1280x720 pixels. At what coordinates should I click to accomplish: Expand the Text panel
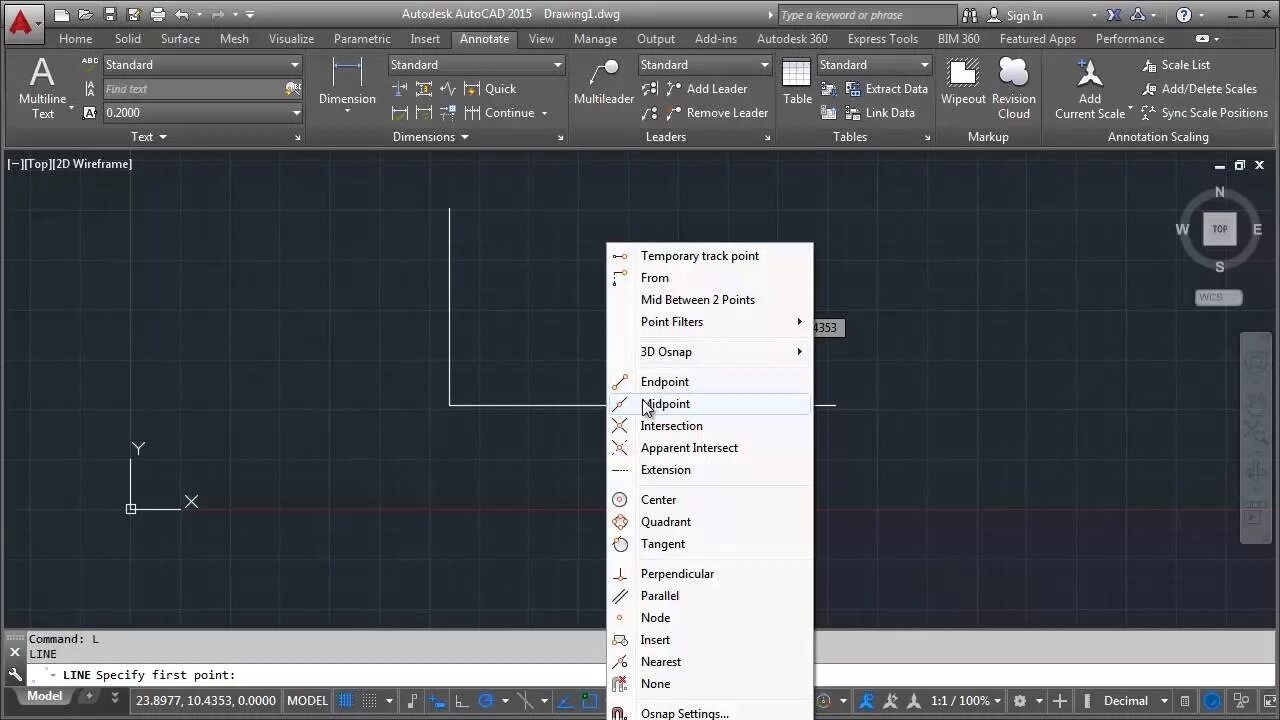(x=148, y=137)
